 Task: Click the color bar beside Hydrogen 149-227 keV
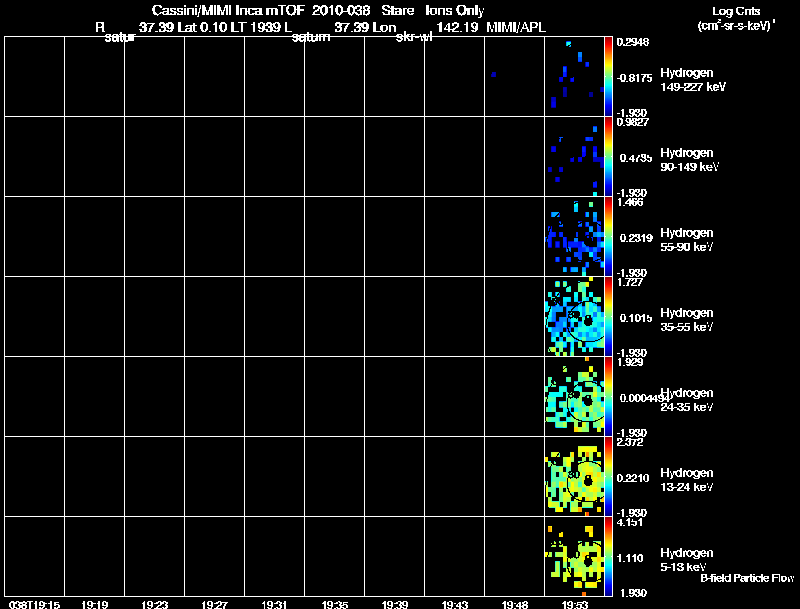[608, 77]
